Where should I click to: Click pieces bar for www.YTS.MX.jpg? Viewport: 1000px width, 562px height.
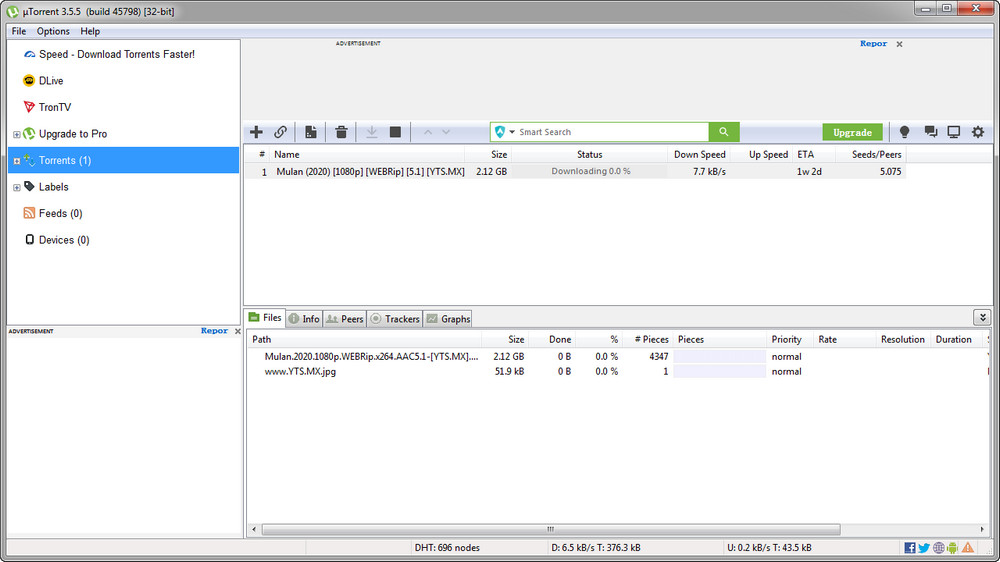pyautogui.click(x=719, y=371)
